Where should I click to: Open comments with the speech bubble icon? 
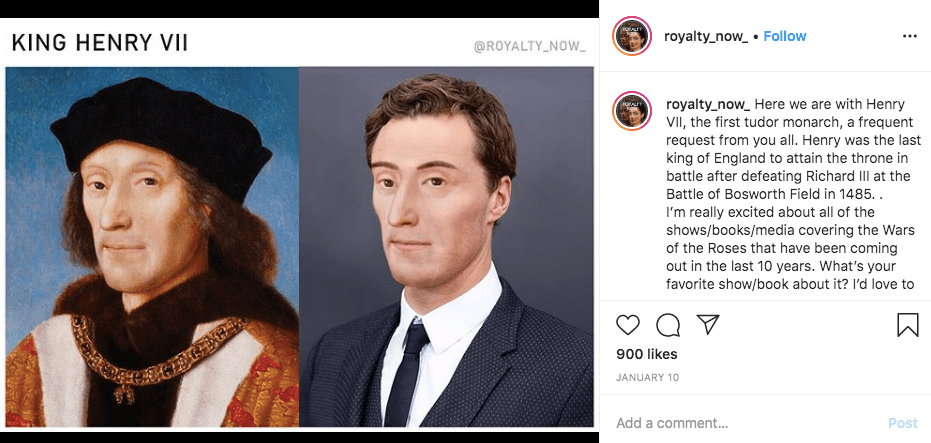pyautogui.click(x=668, y=325)
